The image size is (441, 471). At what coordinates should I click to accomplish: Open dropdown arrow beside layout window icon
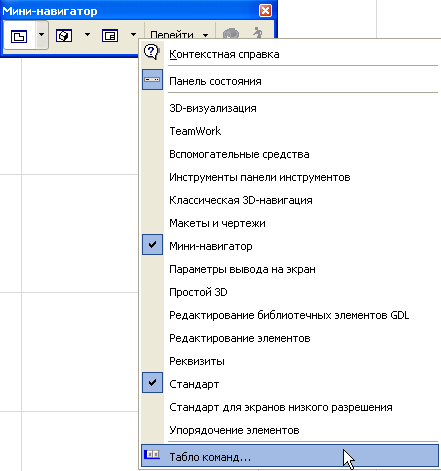pos(133,35)
